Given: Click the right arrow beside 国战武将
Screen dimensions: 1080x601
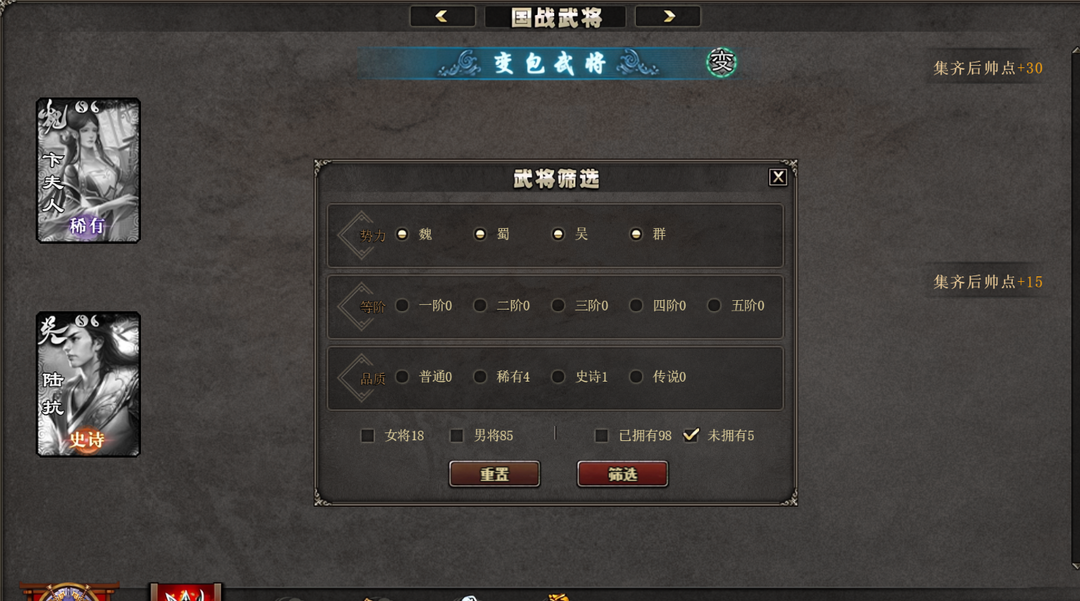Looking at the screenshot, I should point(667,16).
